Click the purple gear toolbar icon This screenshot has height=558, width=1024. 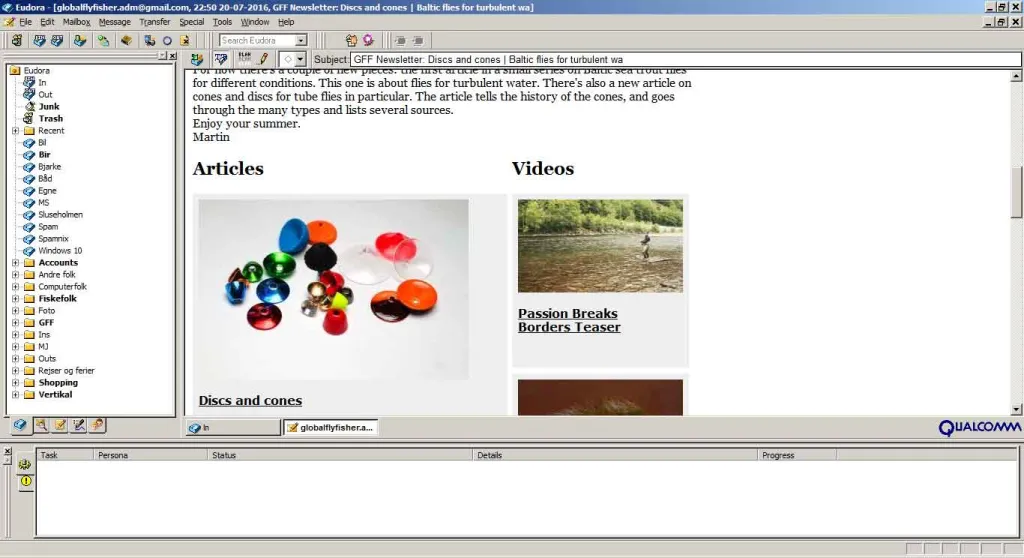pos(369,41)
